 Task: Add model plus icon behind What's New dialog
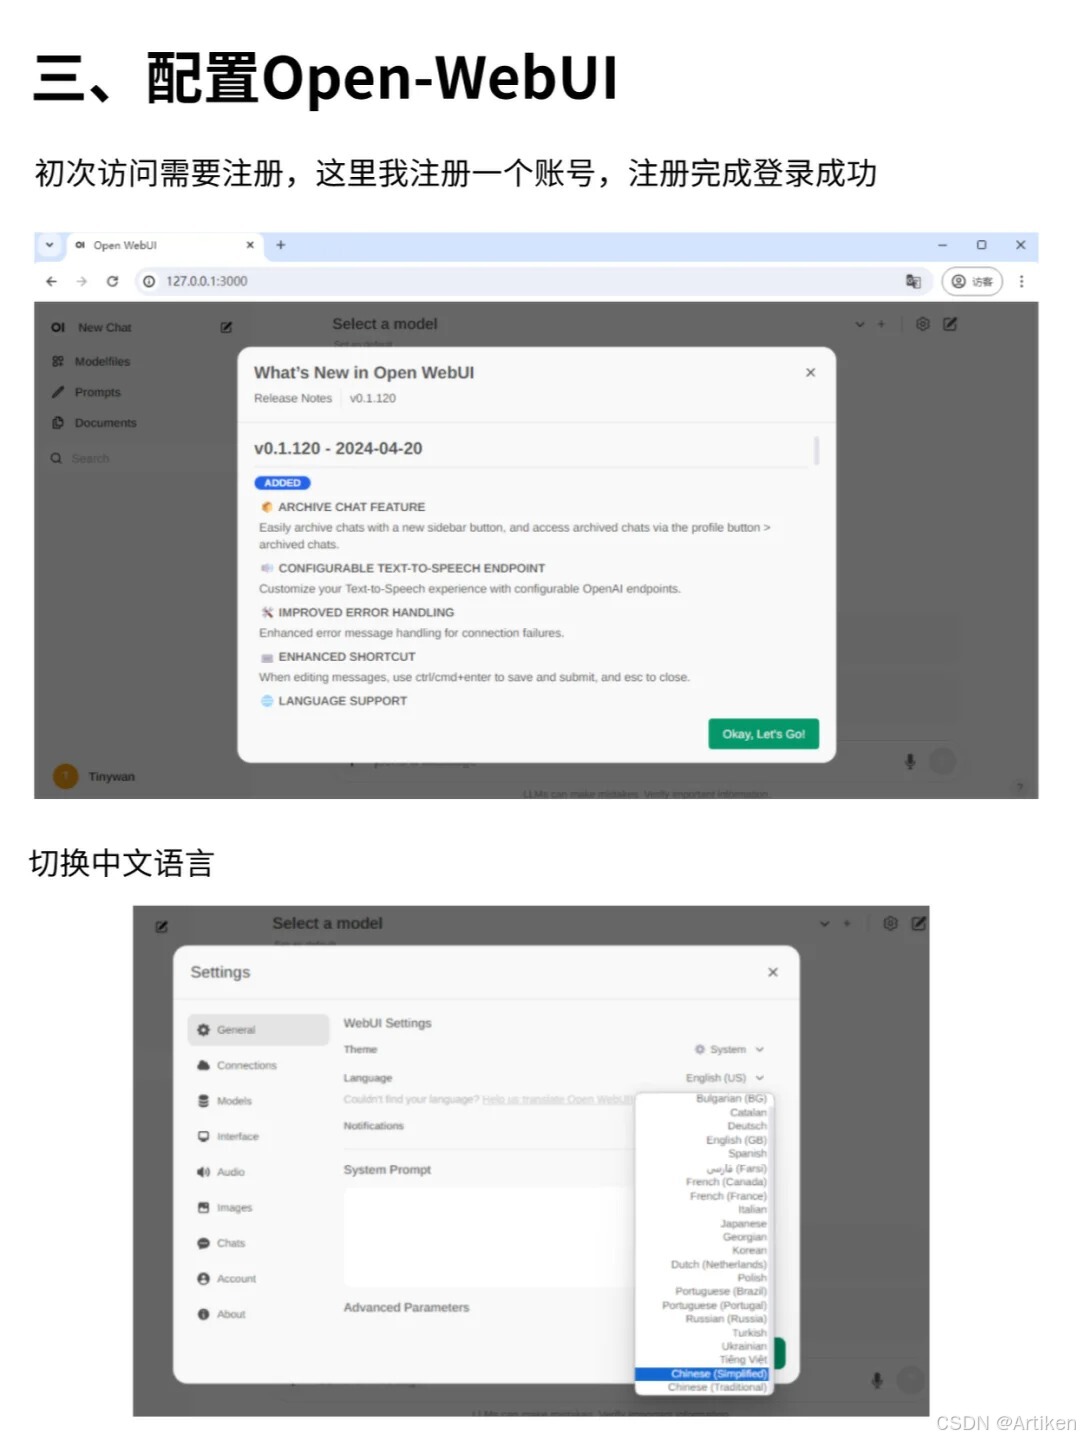(881, 324)
